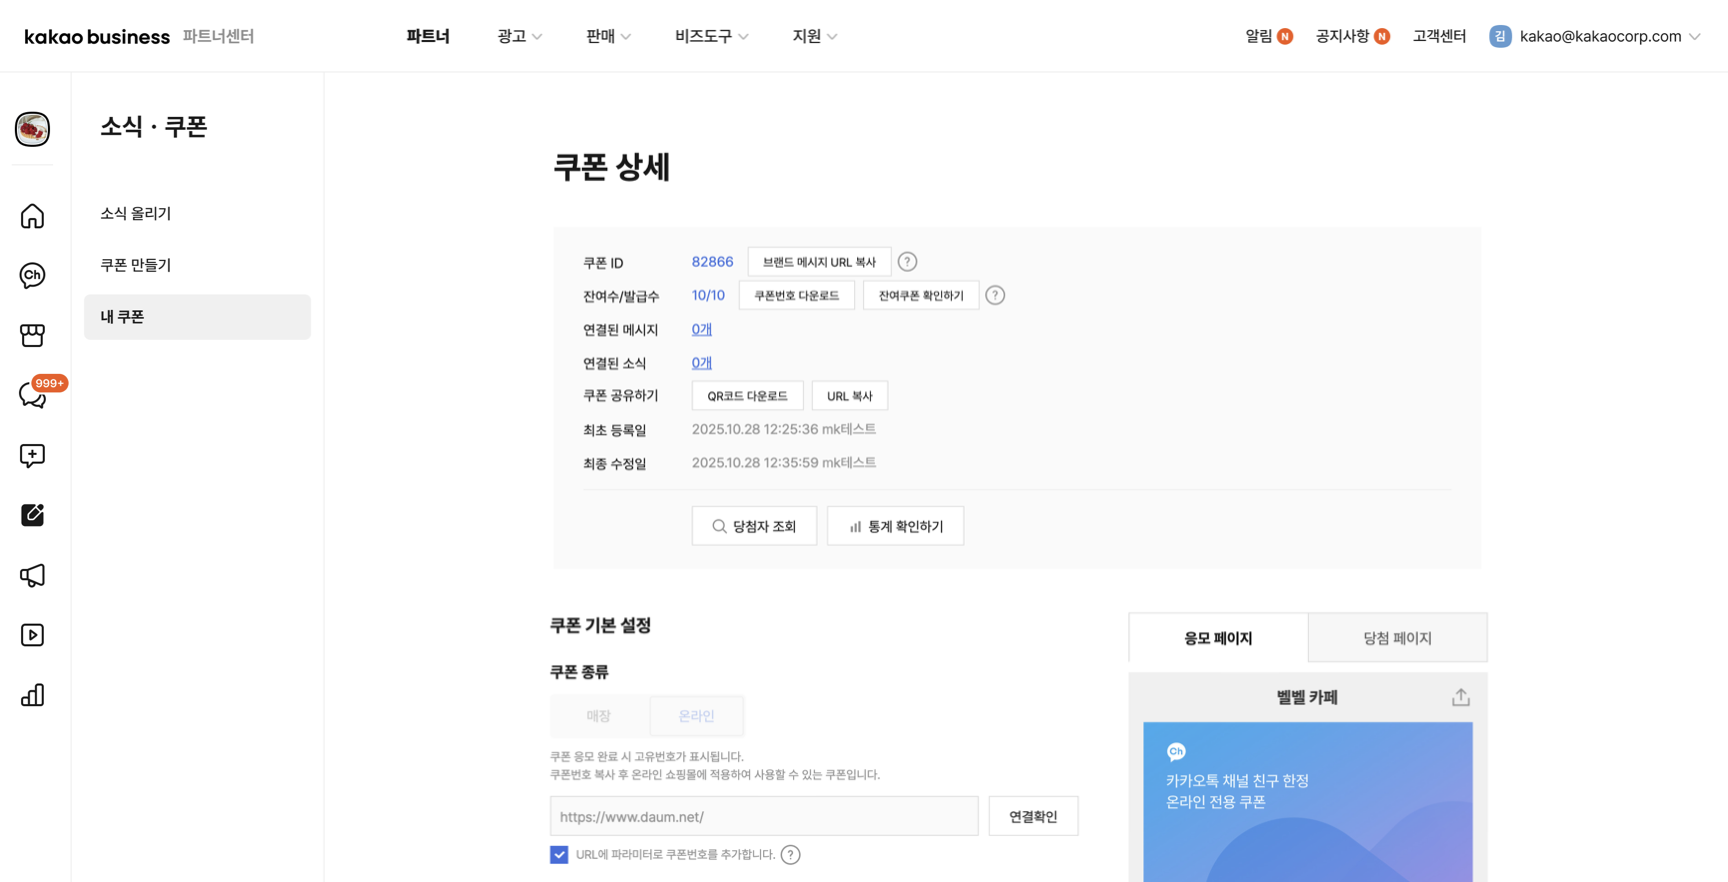This screenshot has height=882, width=1728.
Task: Expand the 광고 dropdown menu
Action: click(x=519, y=36)
